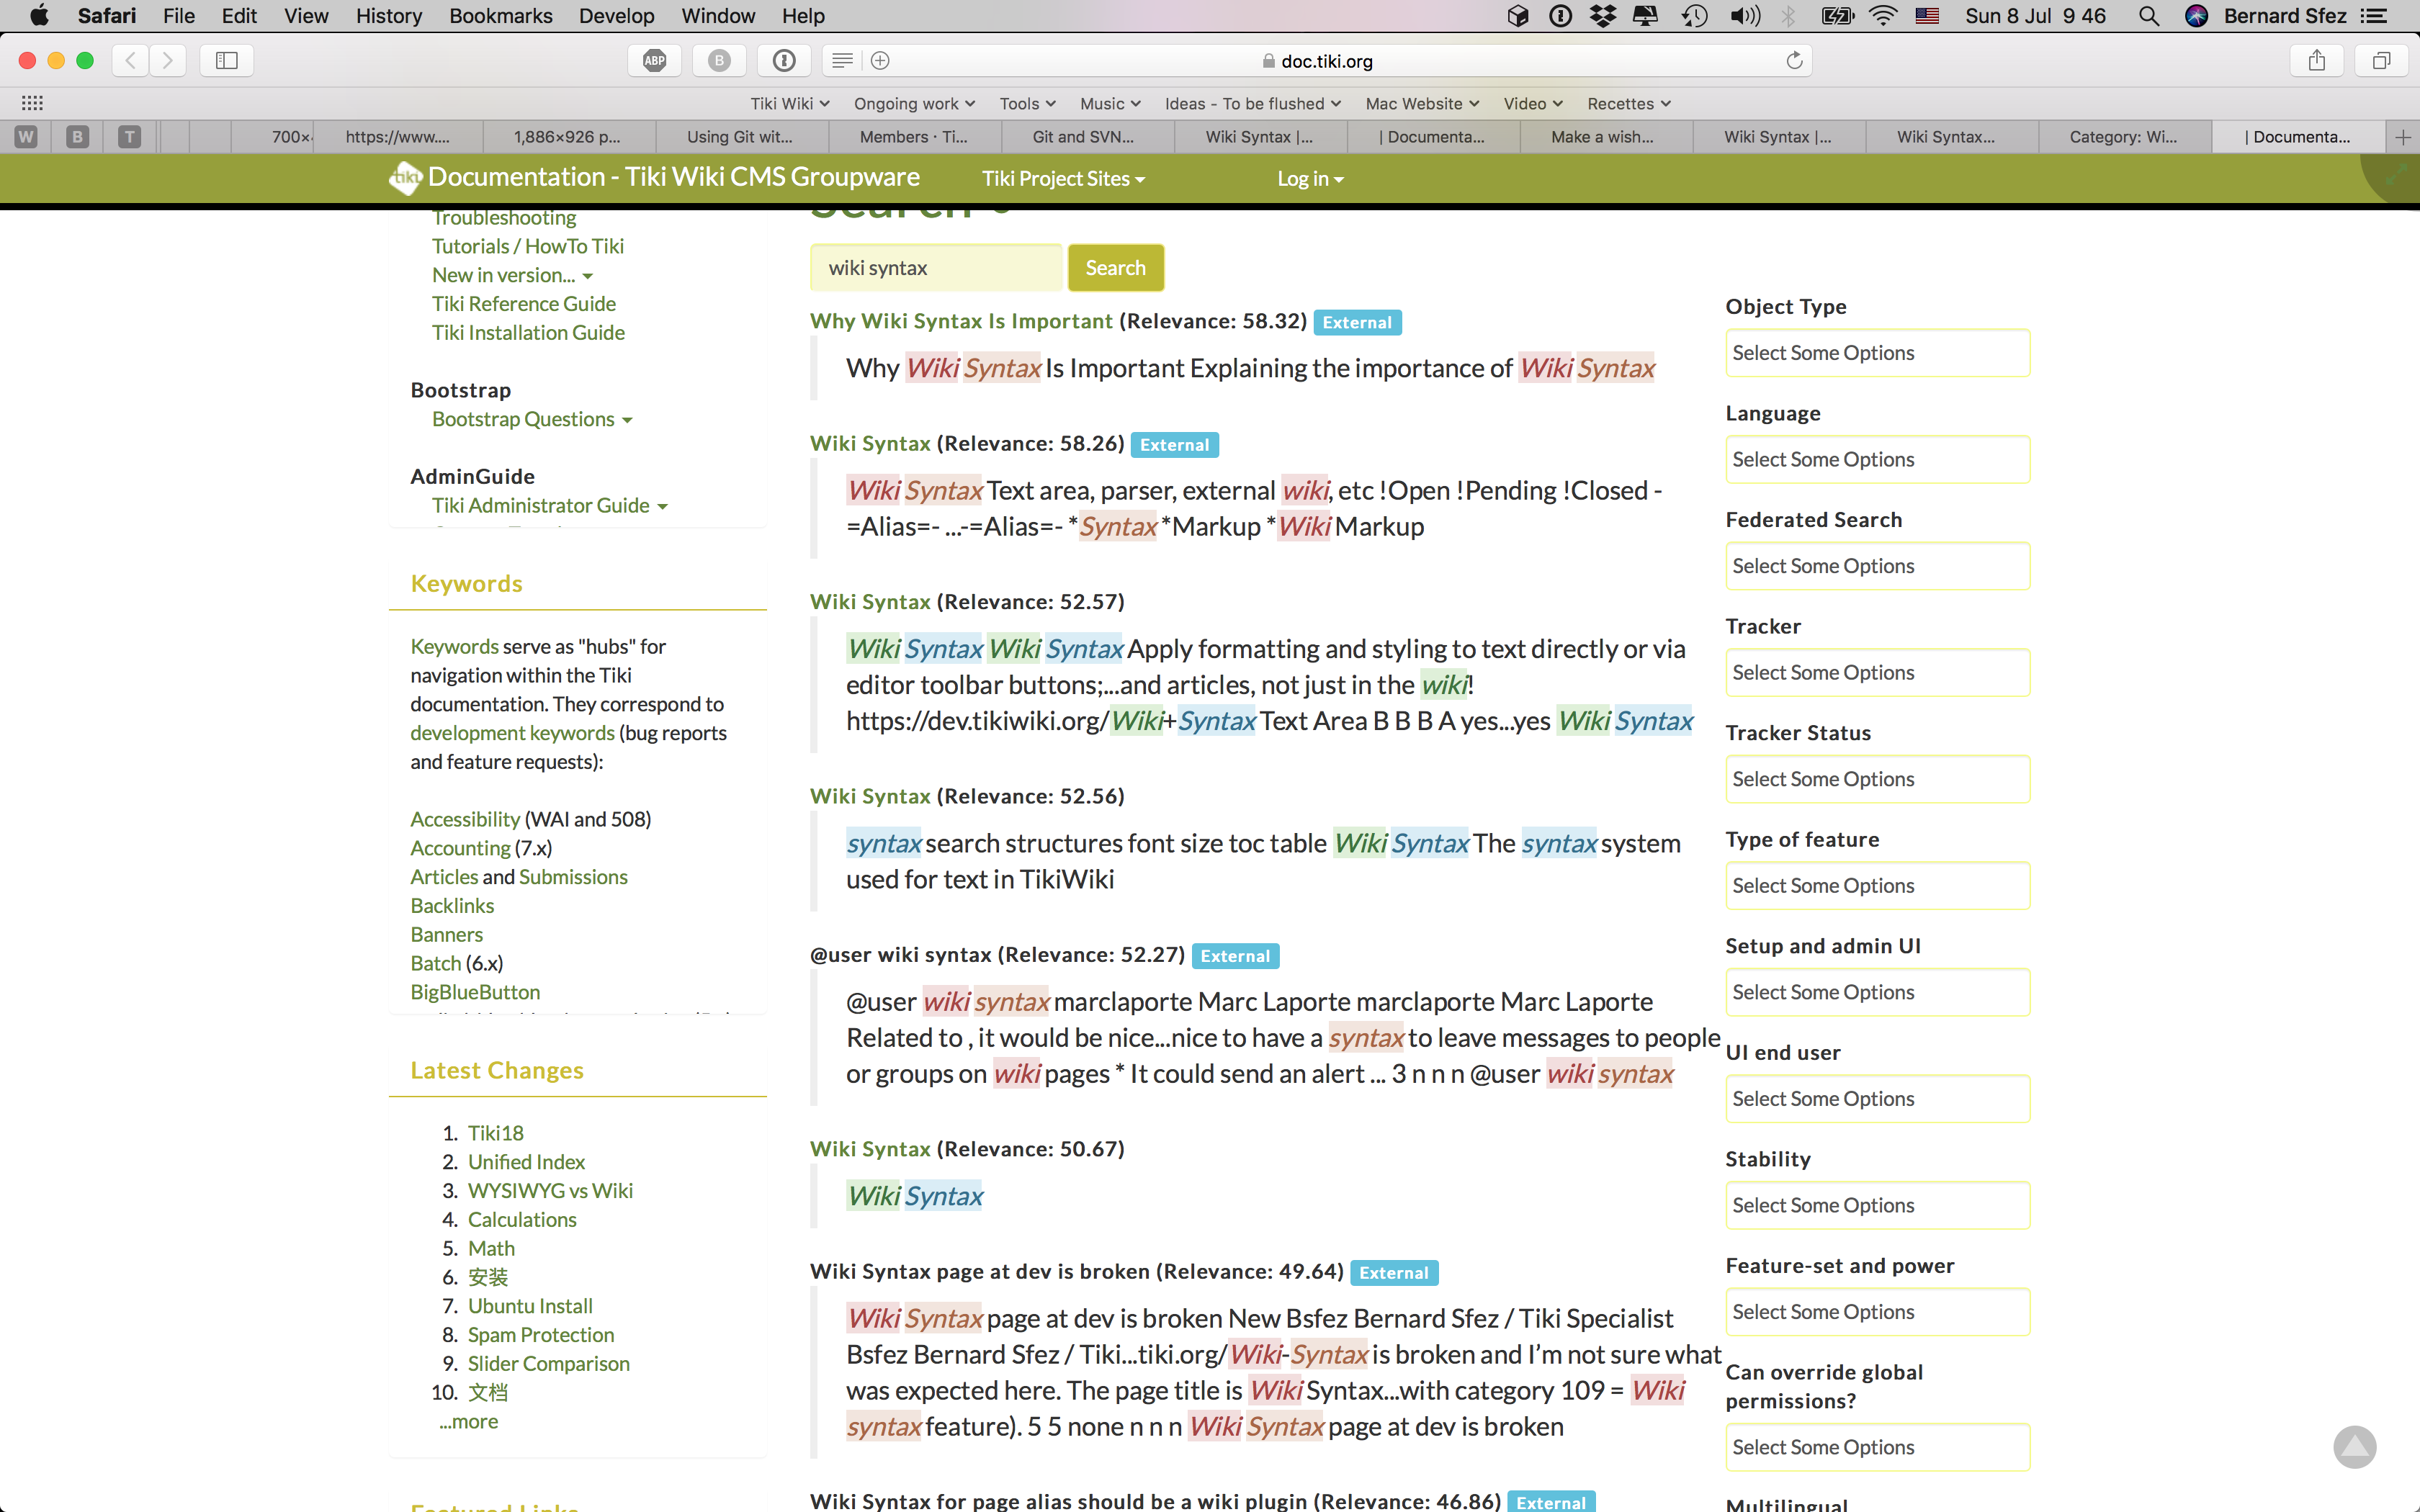Viewport: 2420px width, 1512px height.
Task: Click the B extension toolbar icon
Action: point(719,61)
